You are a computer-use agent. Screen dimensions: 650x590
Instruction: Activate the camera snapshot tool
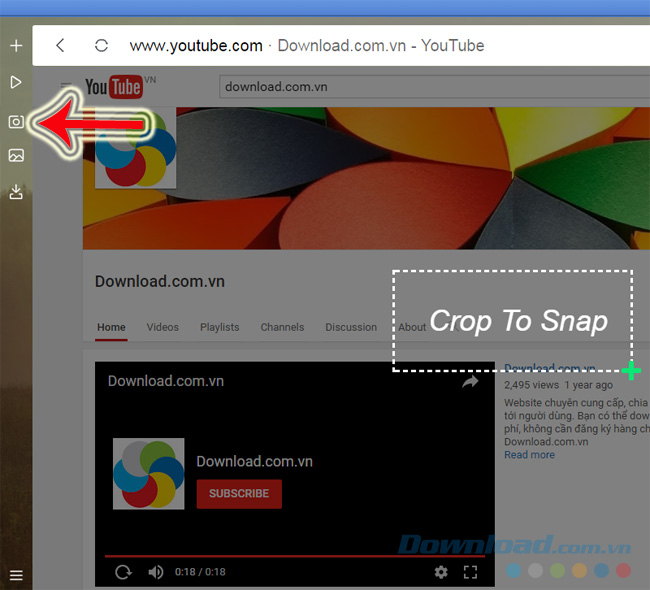point(16,121)
